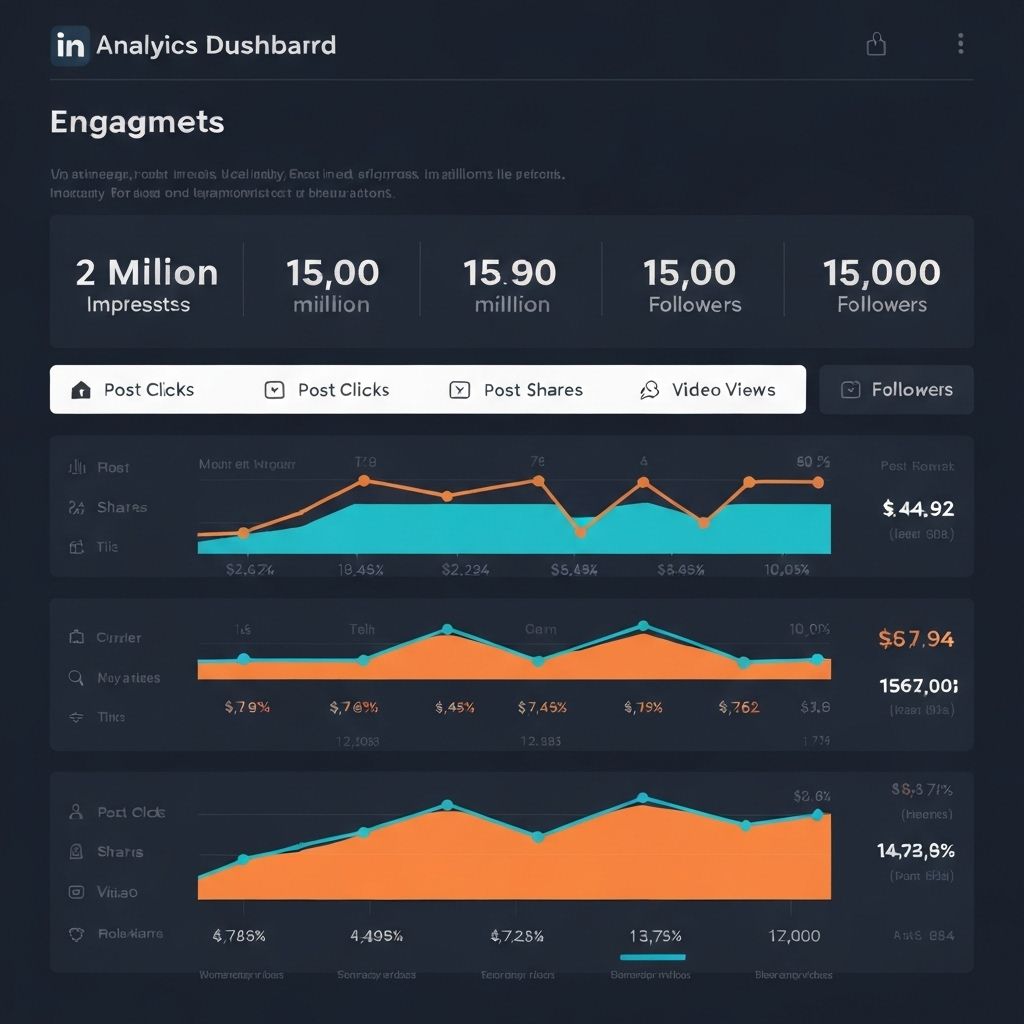1024x1024 pixels.
Task: Click the Followers button
Action: (896, 390)
